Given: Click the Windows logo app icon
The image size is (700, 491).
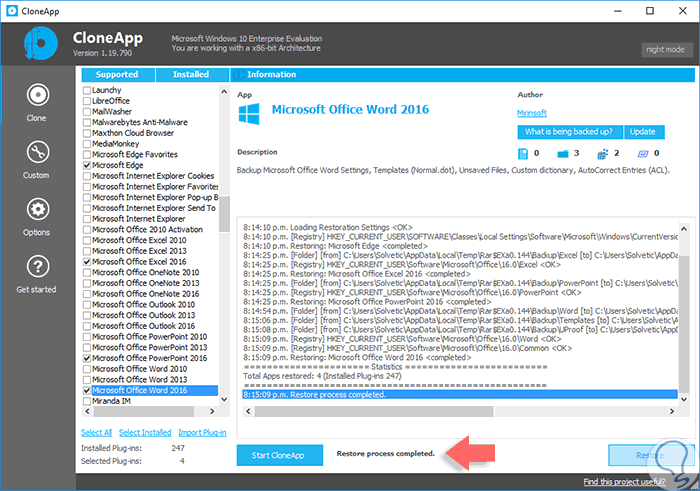Looking at the screenshot, I should [249, 114].
